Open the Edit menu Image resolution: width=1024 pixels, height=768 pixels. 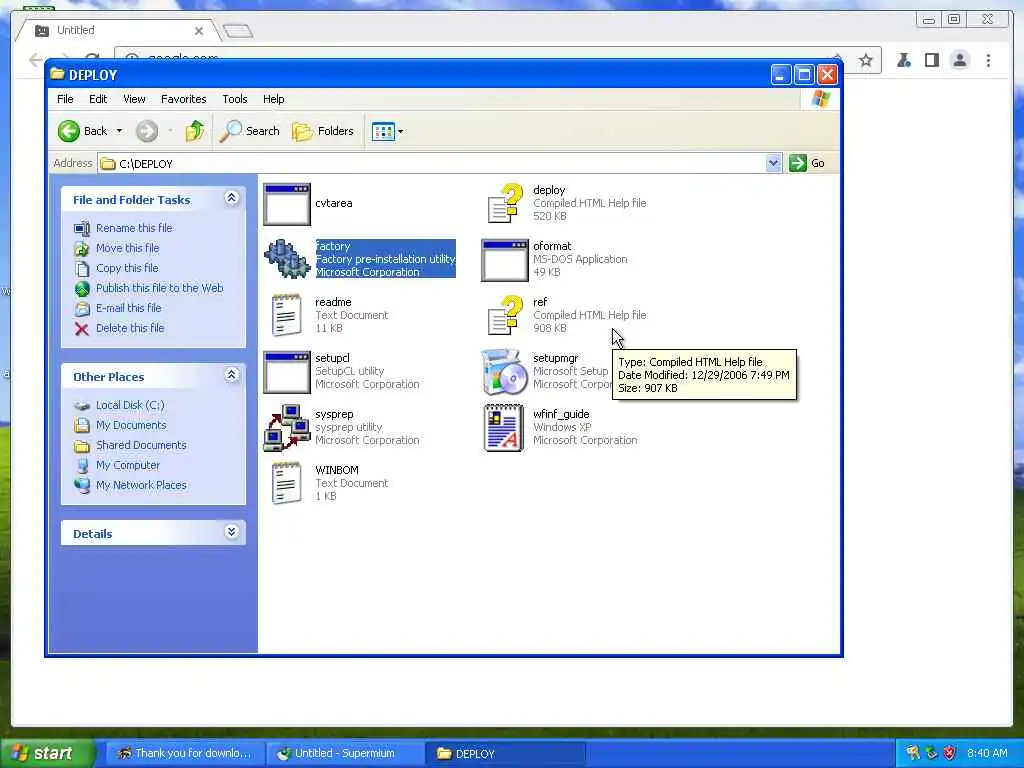point(98,99)
